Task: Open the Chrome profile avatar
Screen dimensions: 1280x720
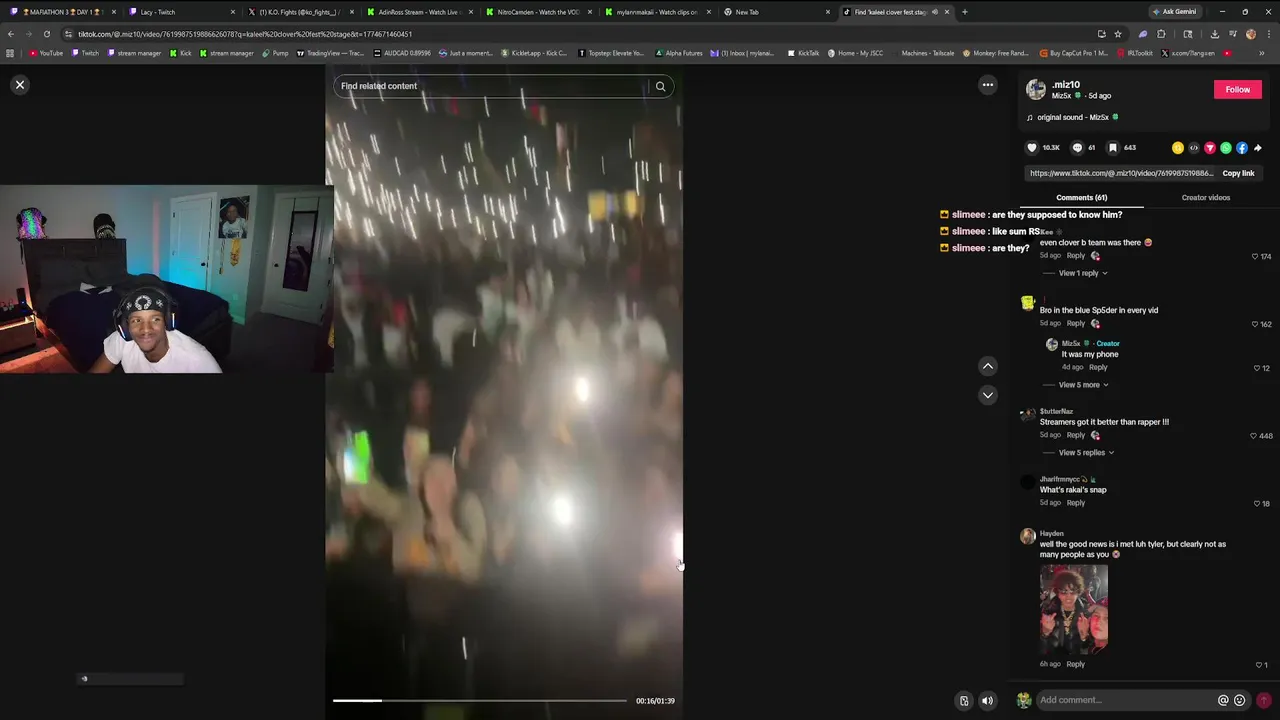Action: click(1251, 34)
